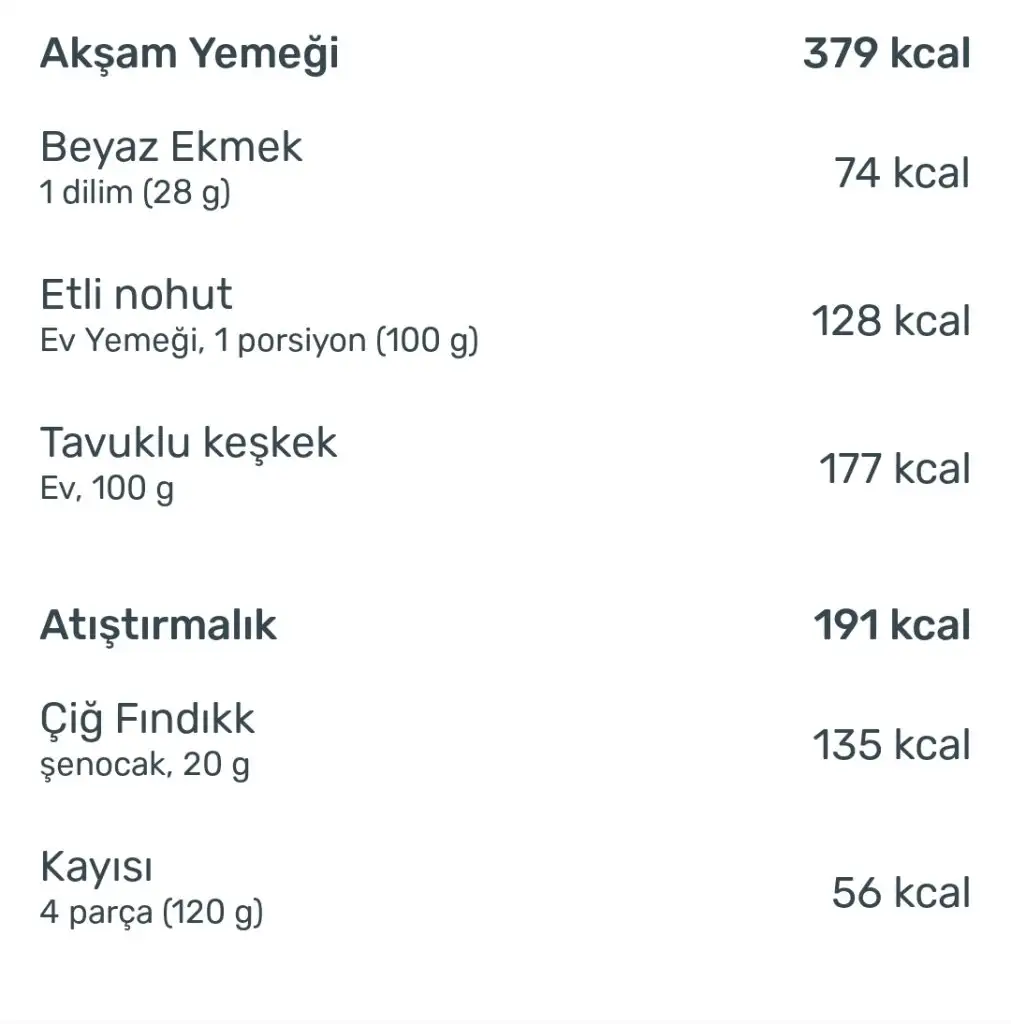Image resolution: width=1011 pixels, height=1024 pixels.
Task: Click the 74 kcal value
Action: (902, 173)
